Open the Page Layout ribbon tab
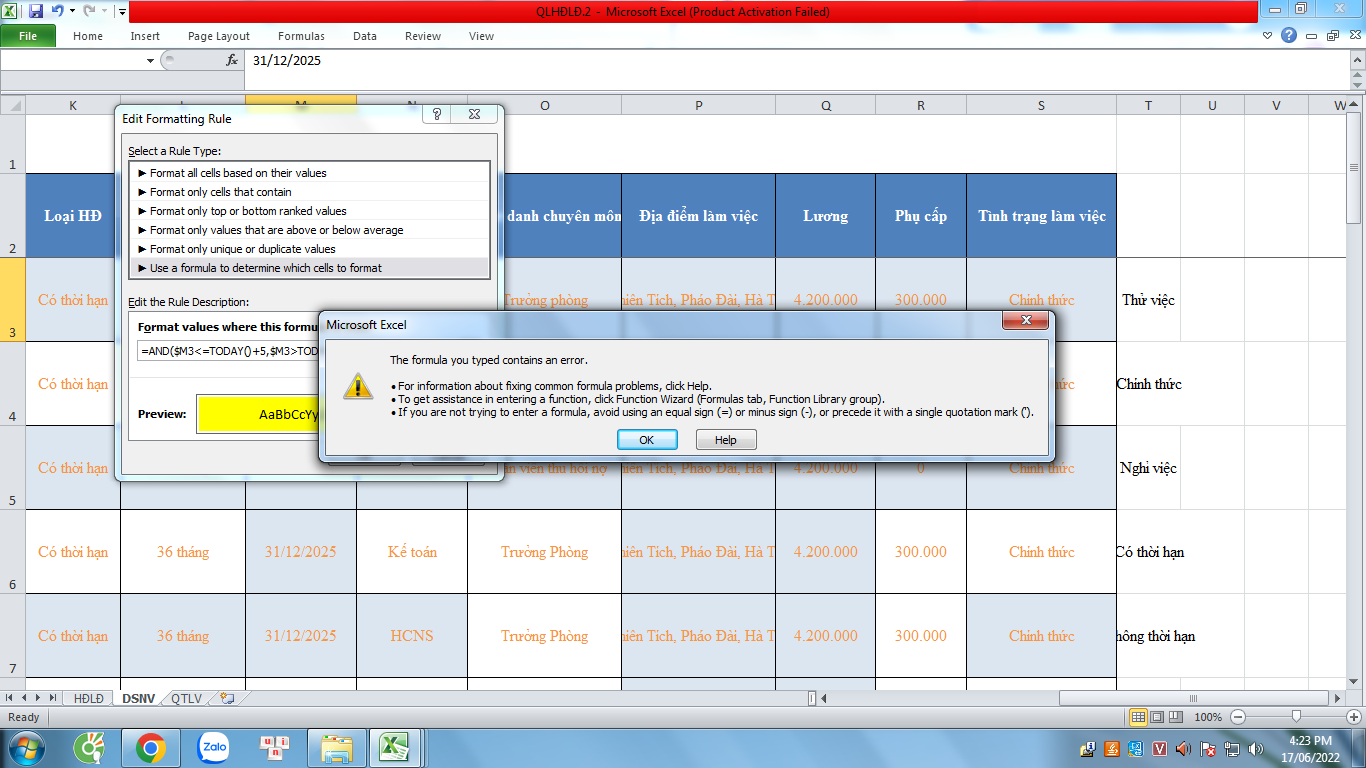1366x768 pixels. click(x=219, y=36)
